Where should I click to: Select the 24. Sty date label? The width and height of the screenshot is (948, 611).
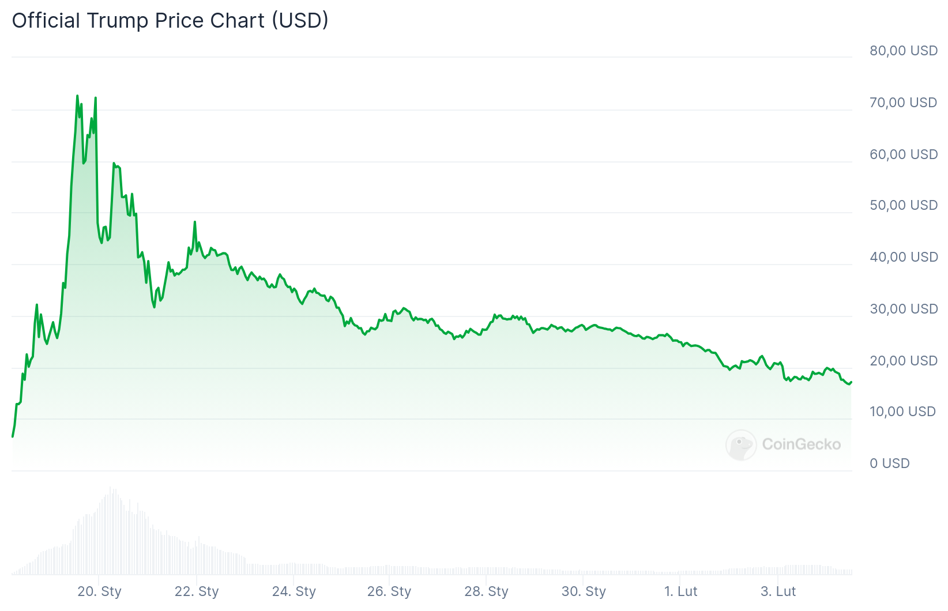[293, 591]
